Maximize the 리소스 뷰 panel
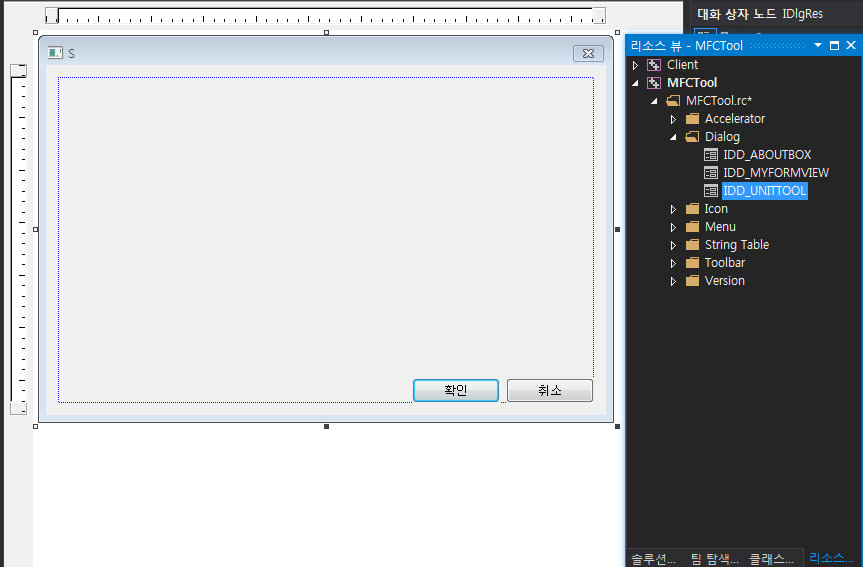This screenshot has height=567, width=863. pos(834,45)
